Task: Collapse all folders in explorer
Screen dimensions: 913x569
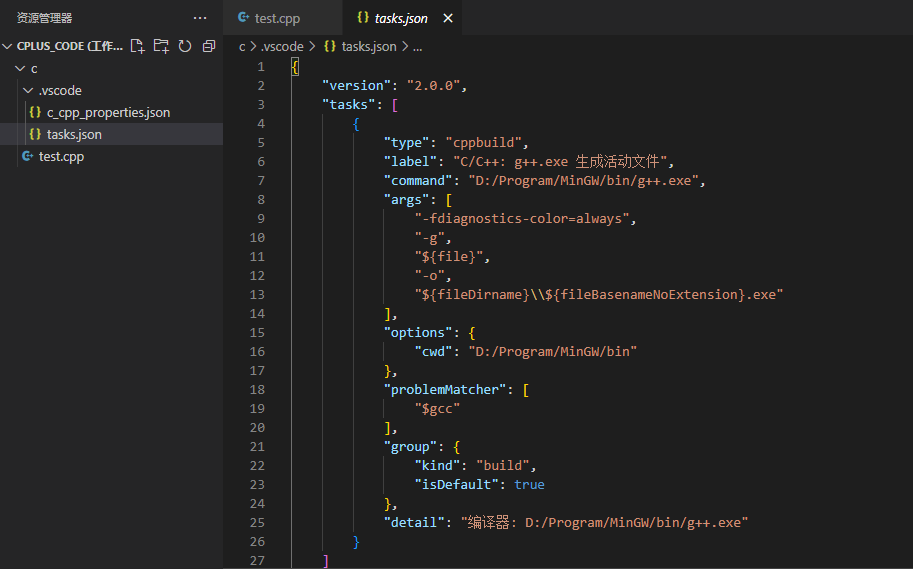Action: coord(208,46)
